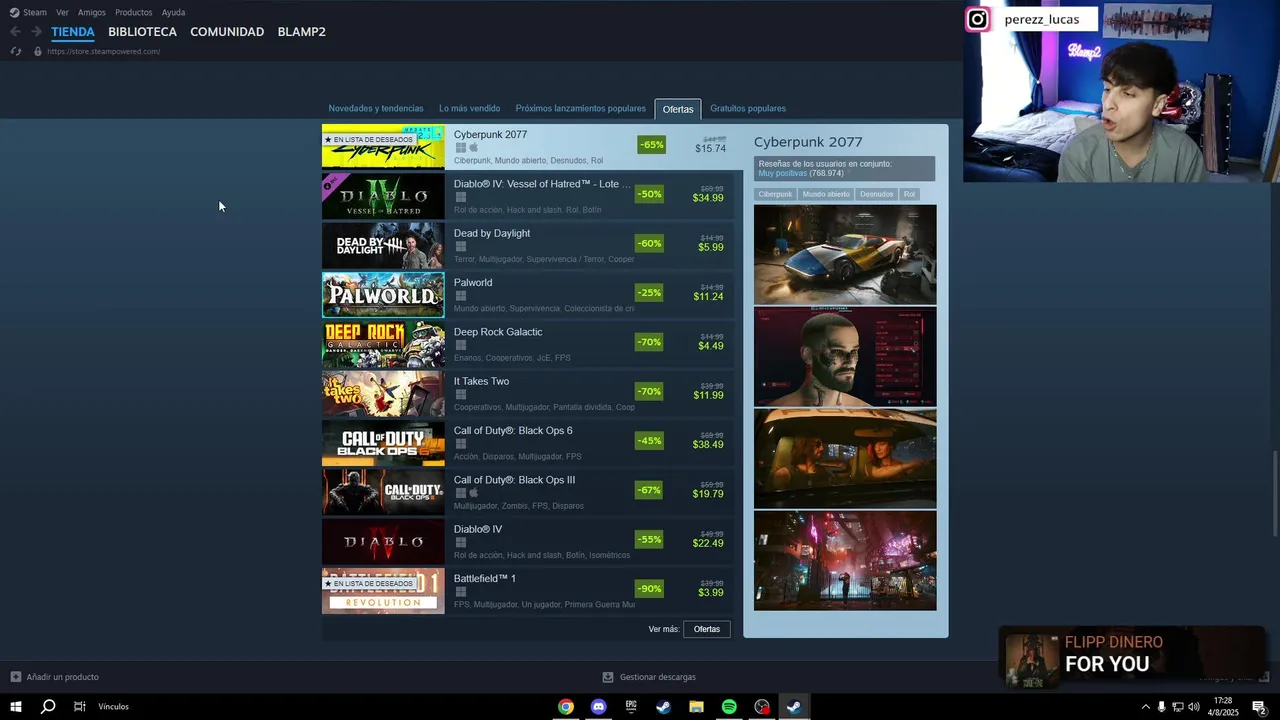Viewport: 1280px width, 720px height.
Task: Click the active Steam taskbar icon
Action: point(794,707)
